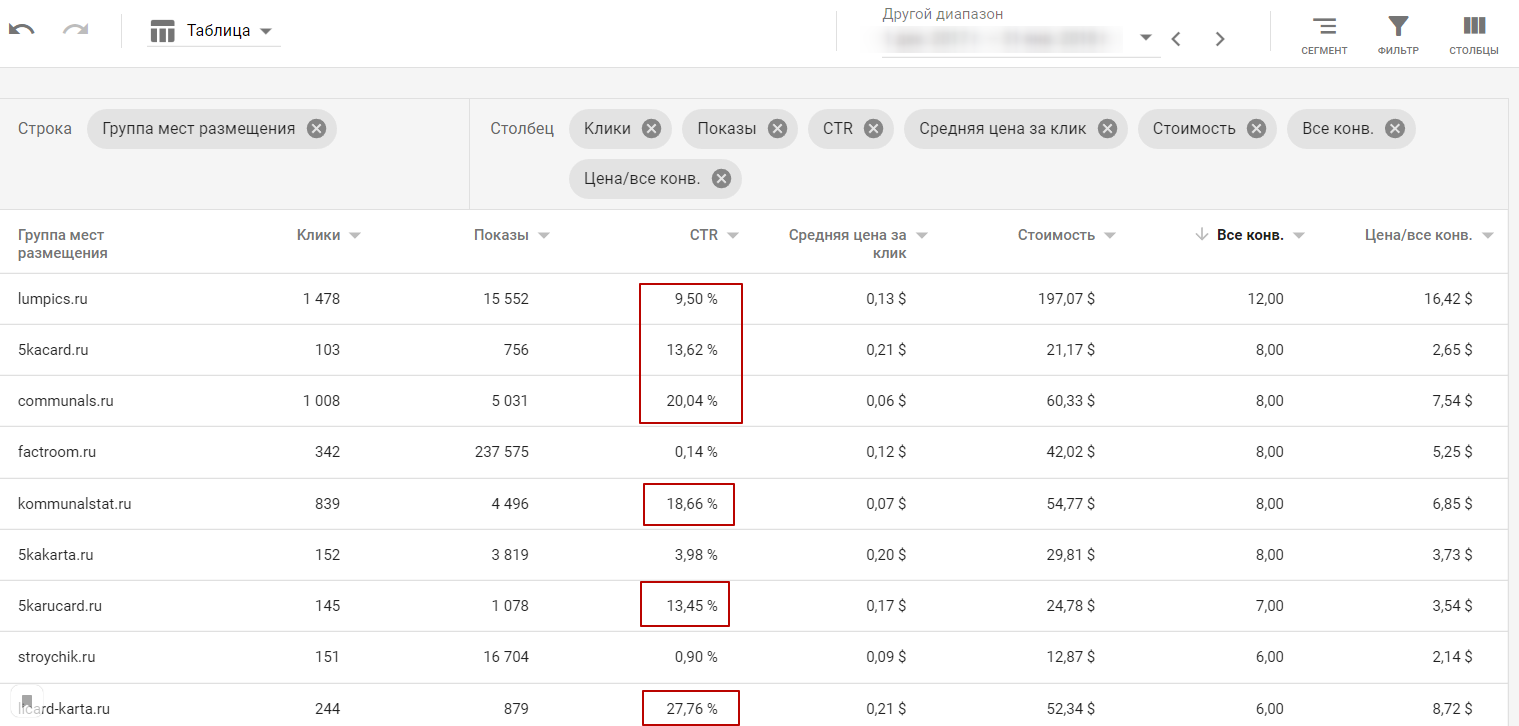Select the 5kakarta.ru row name

[x=56, y=555]
